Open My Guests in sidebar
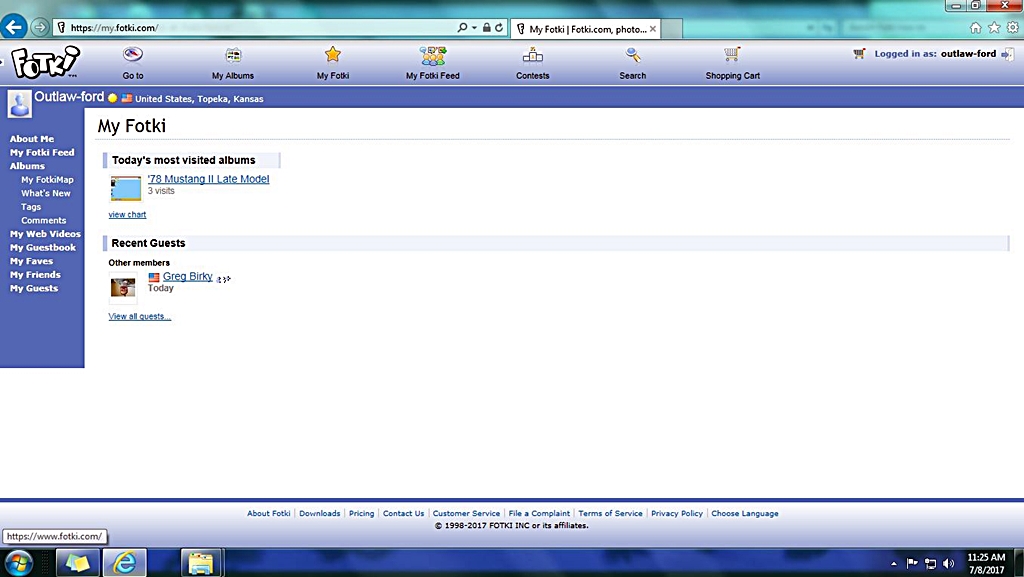 tap(33, 288)
